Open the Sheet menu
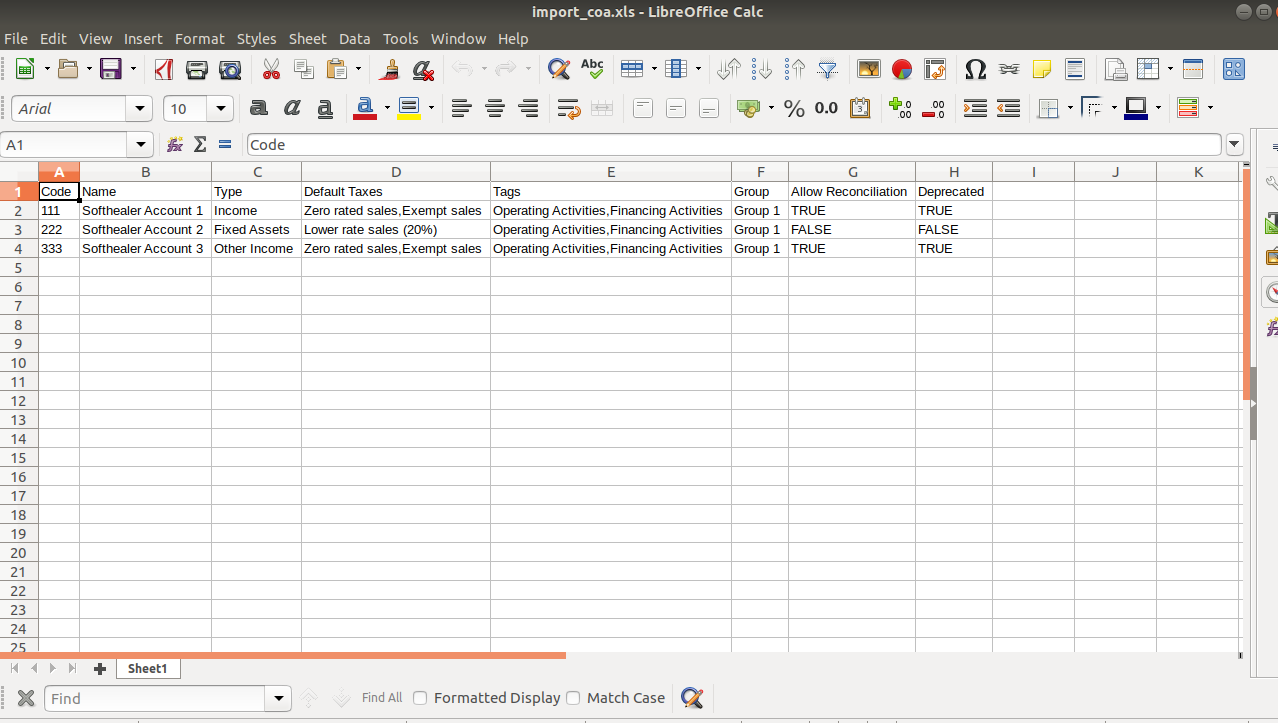The height and width of the screenshot is (723, 1278). (x=308, y=38)
